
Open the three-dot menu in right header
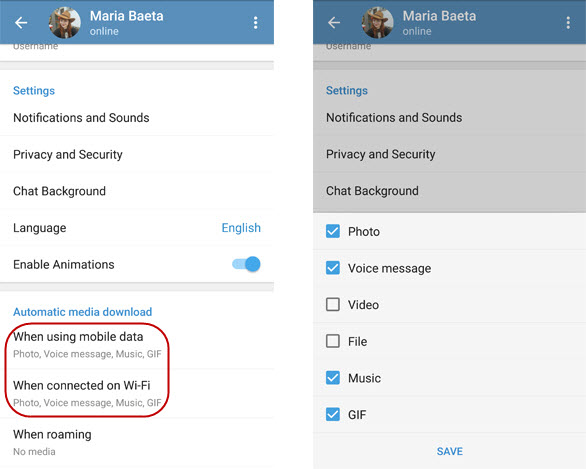click(568, 23)
